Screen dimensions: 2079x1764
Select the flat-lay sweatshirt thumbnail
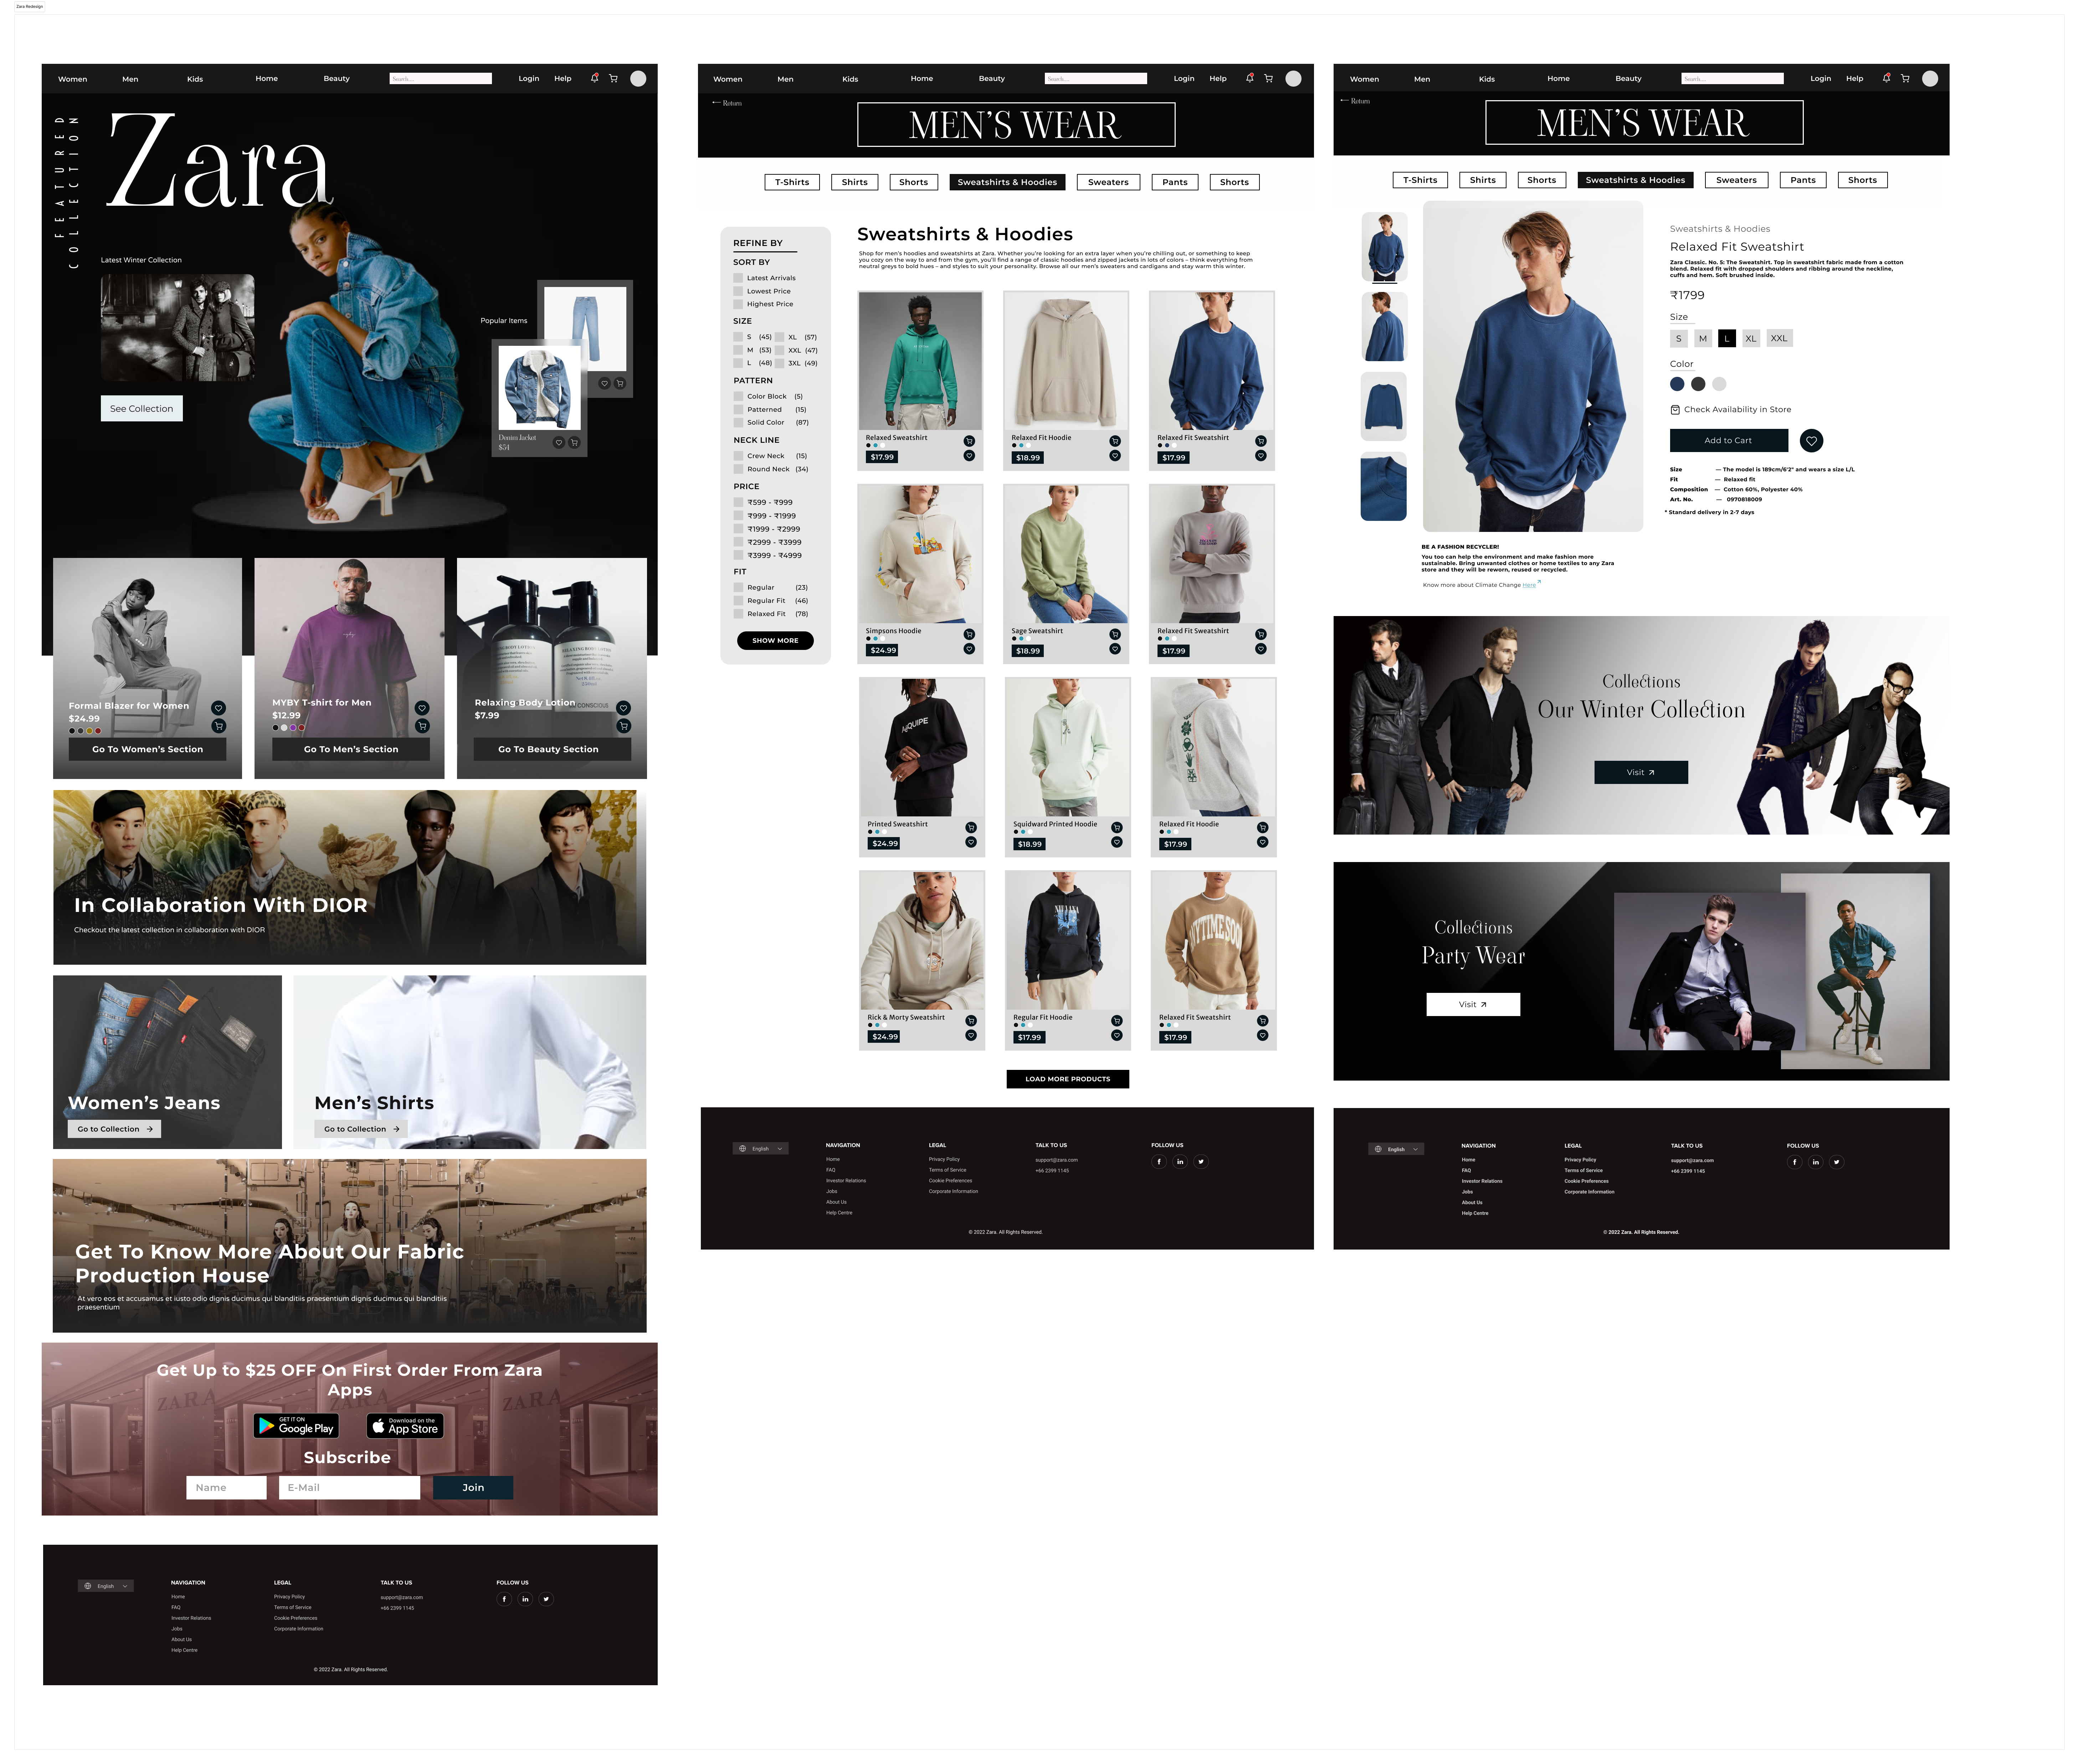[x=1384, y=406]
